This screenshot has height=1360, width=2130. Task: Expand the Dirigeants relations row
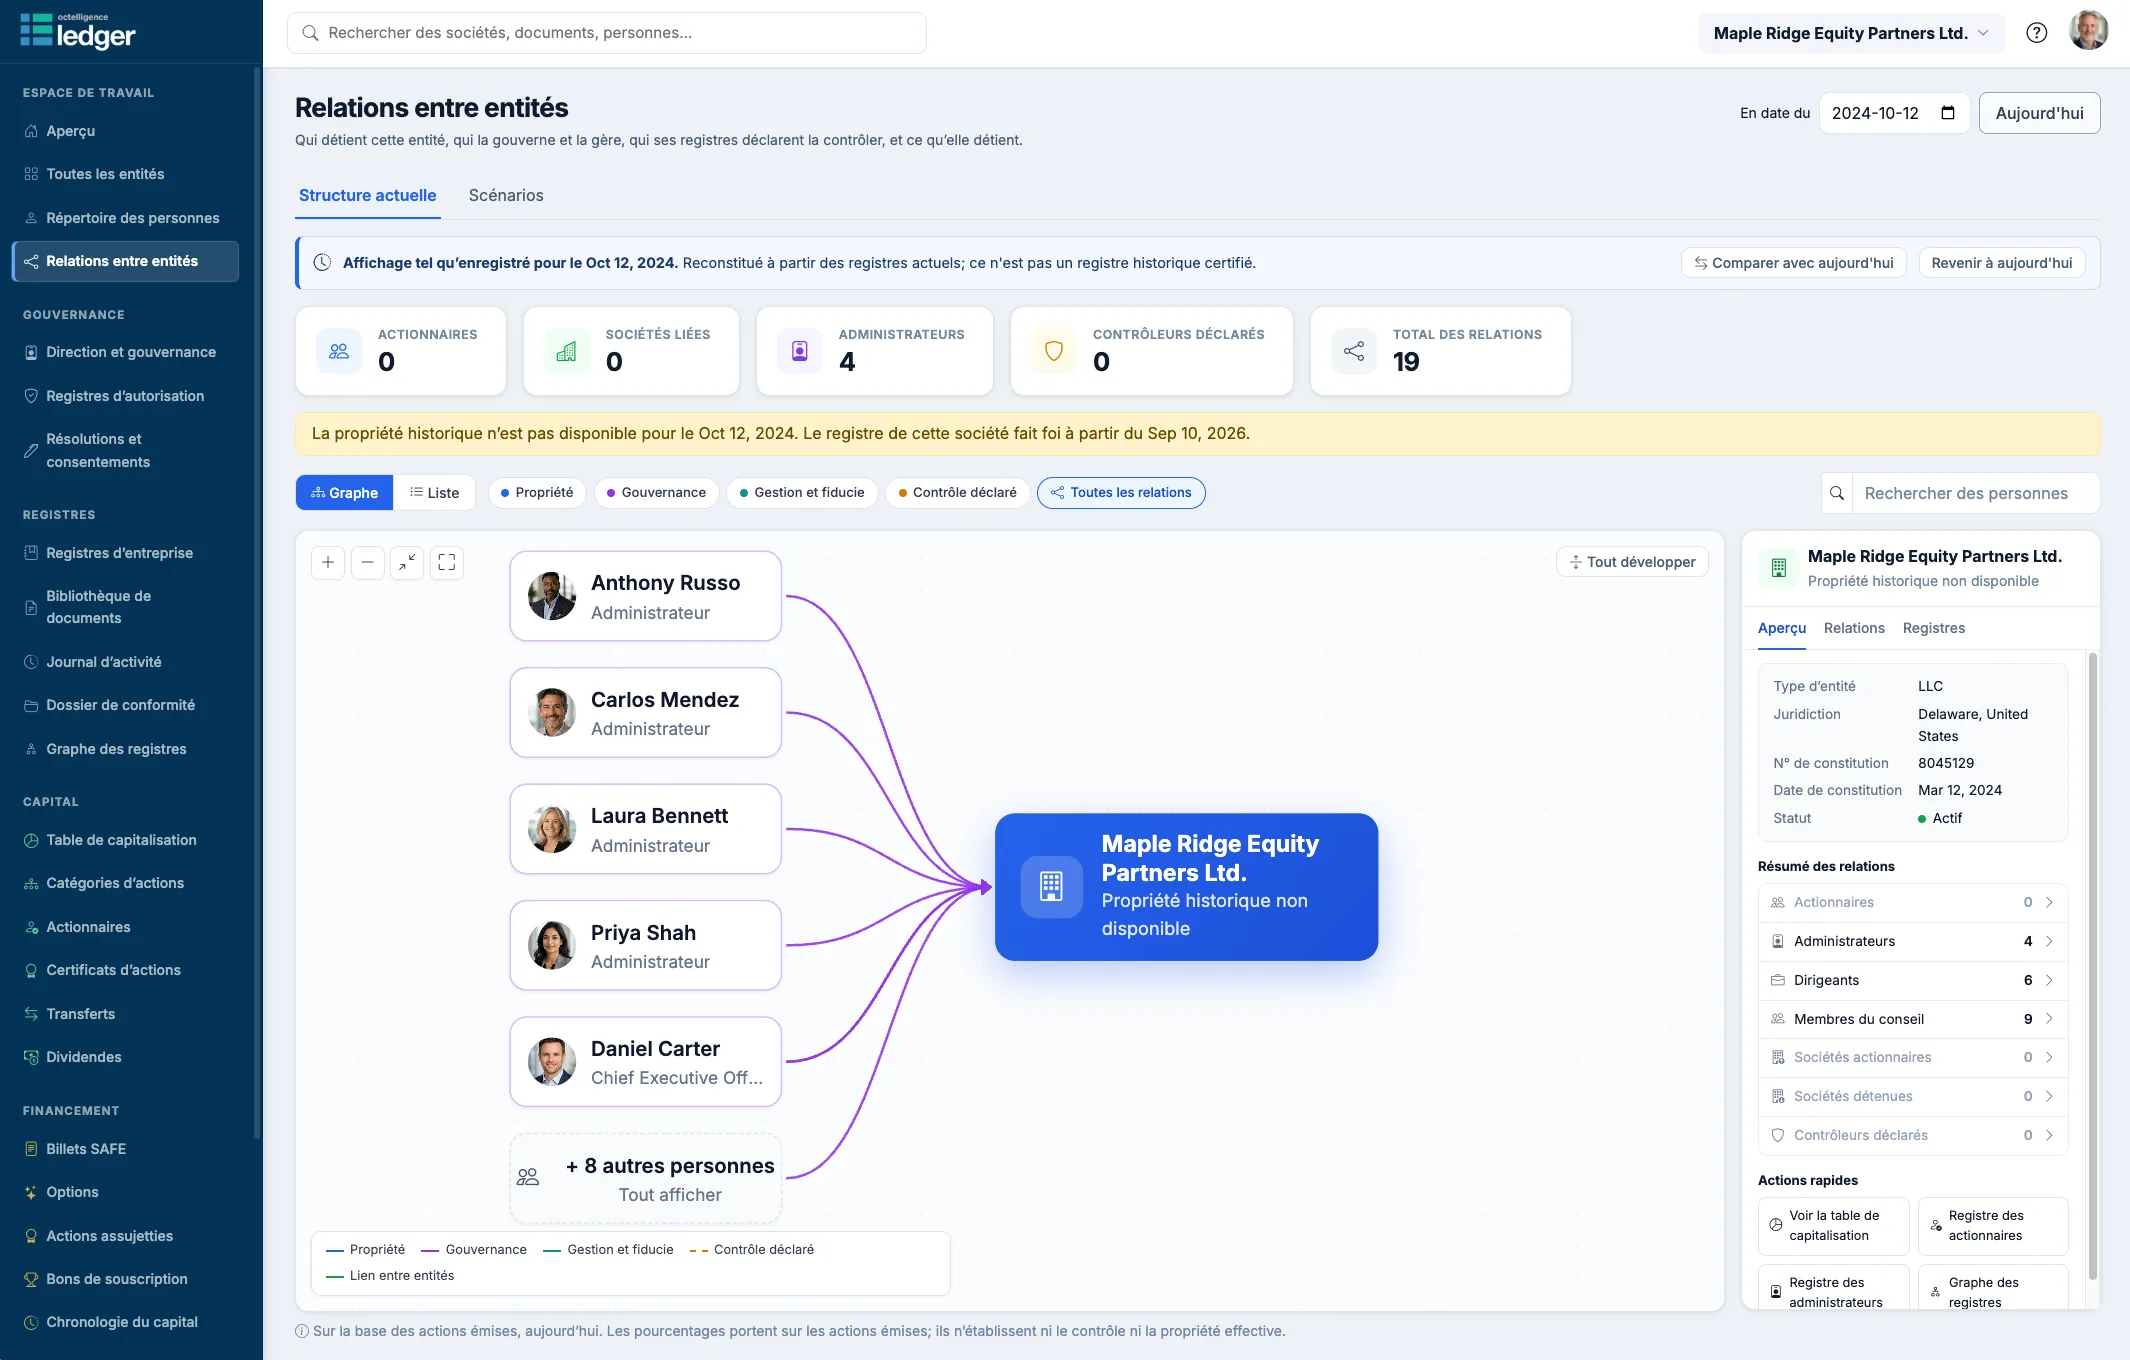[x=1912, y=980]
